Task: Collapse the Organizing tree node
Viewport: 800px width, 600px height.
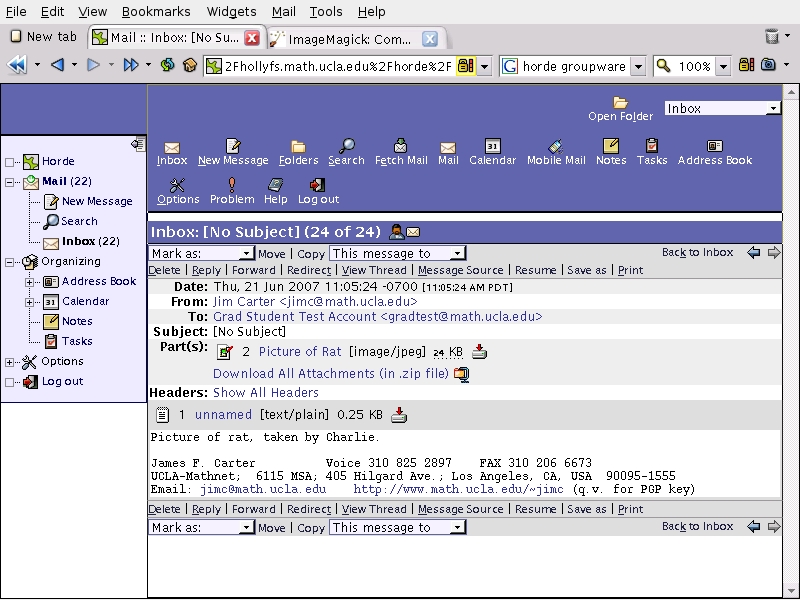Action: [11, 262]
